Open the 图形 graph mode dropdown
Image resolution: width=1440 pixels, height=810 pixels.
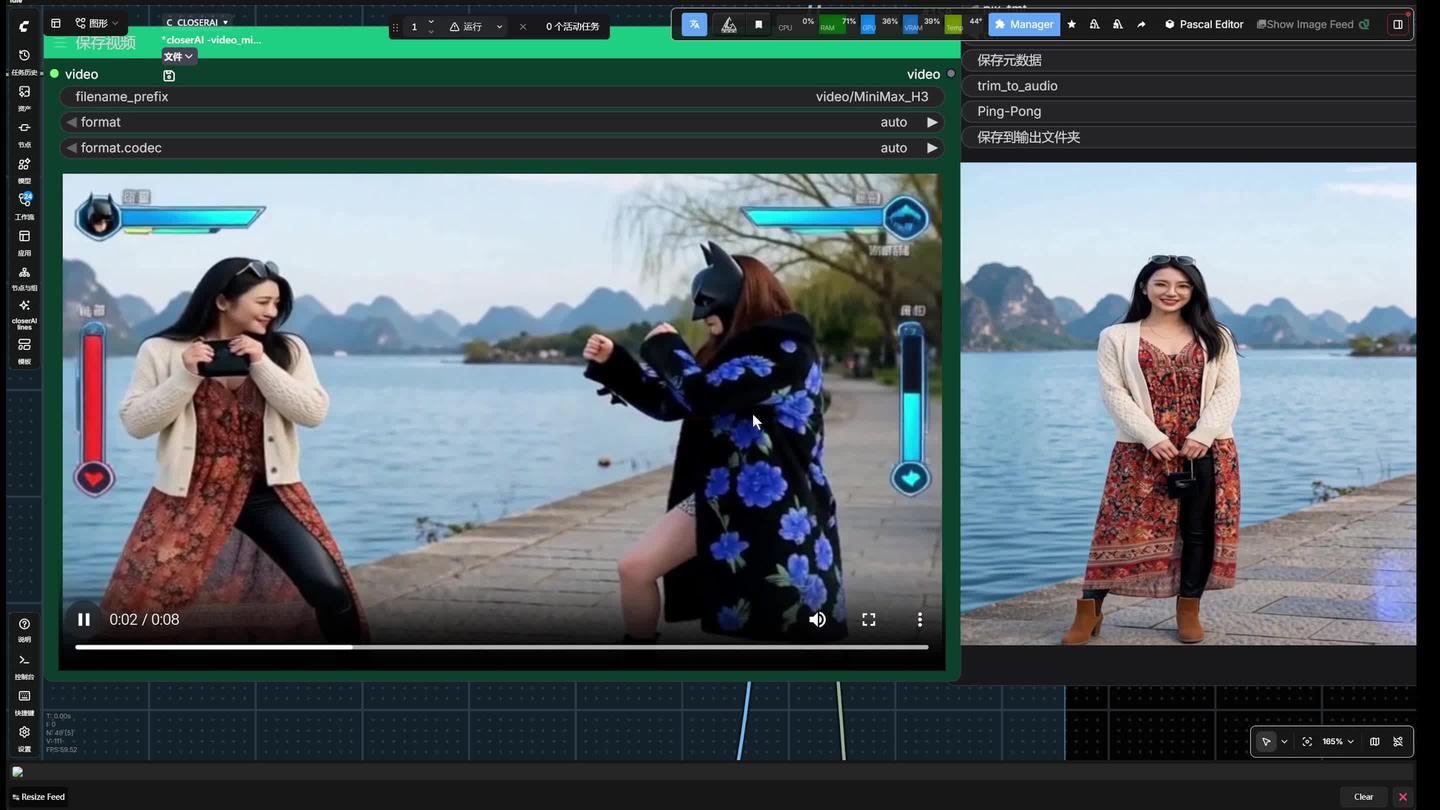pos(97,23)
